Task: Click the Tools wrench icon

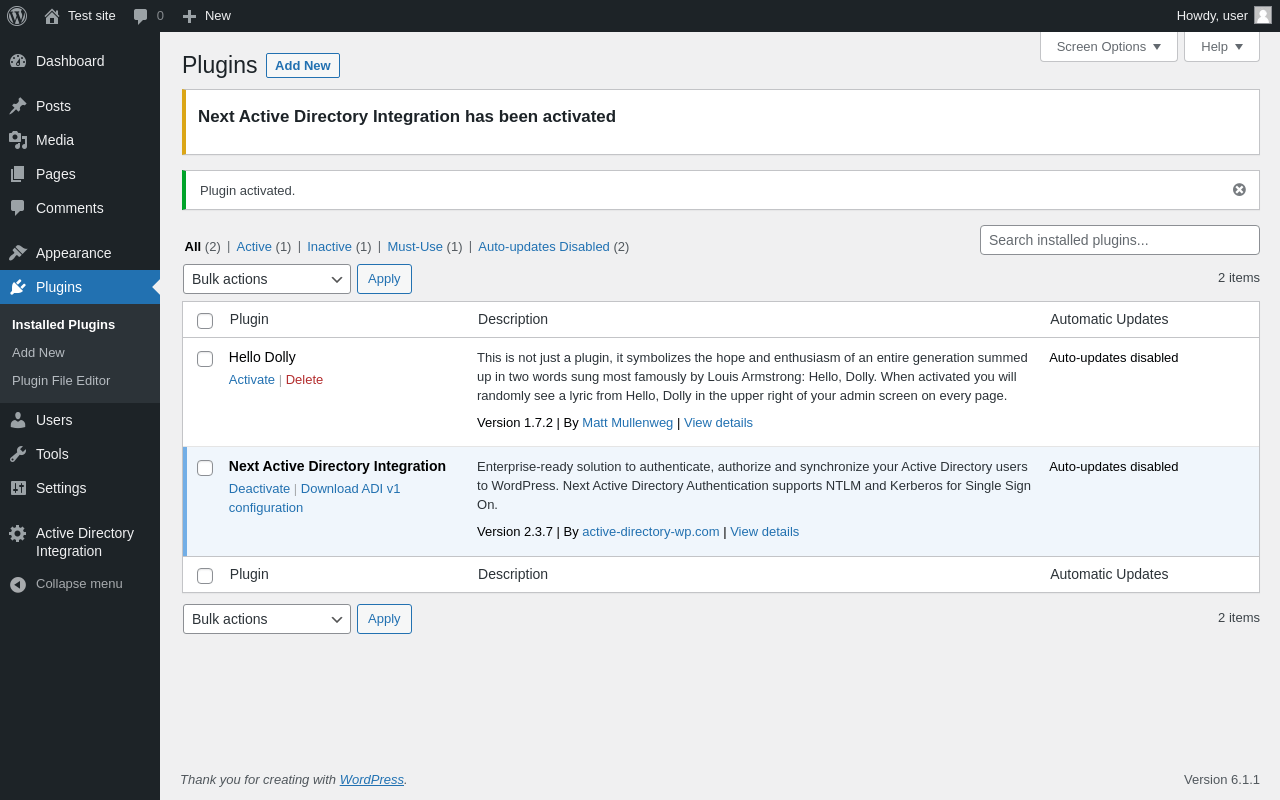Action: pos(18,454)
